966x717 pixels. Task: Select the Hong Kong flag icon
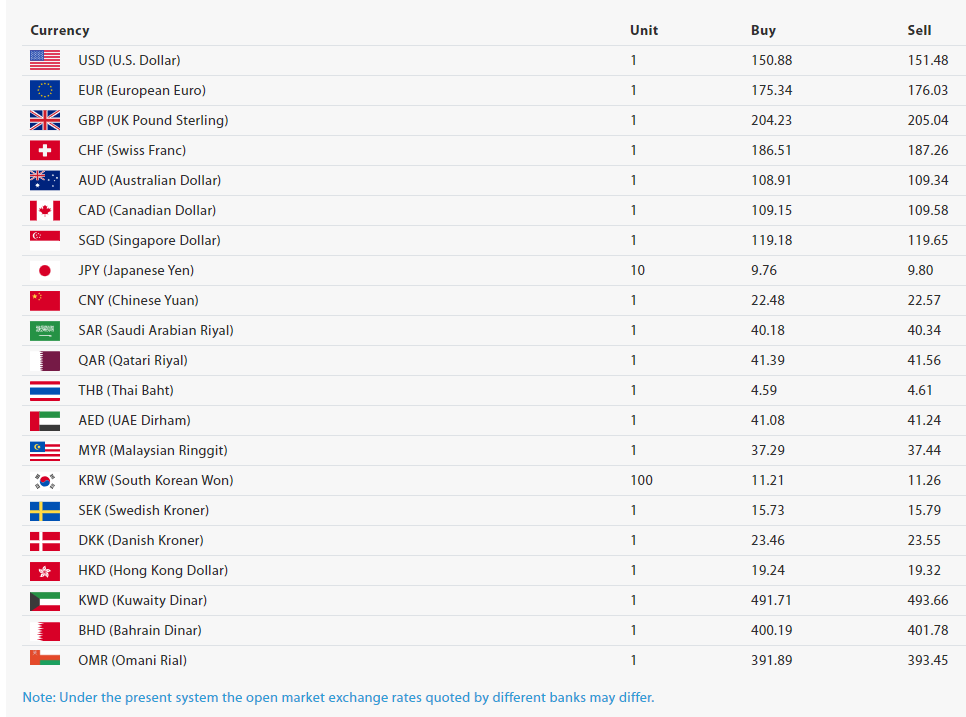pos(45,570)
